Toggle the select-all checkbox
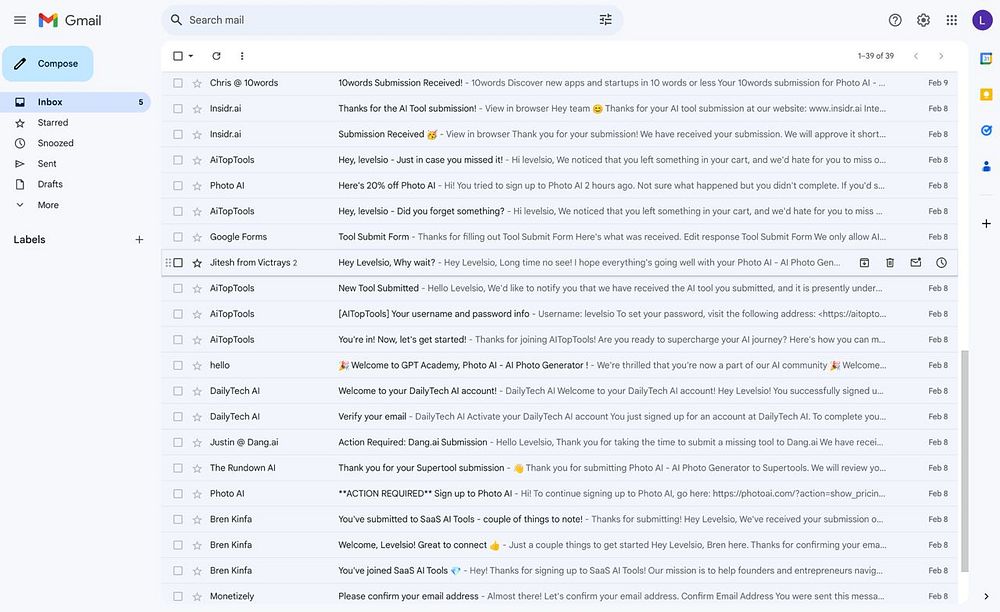Screen dimensions: 1000x612 point(178,56)
